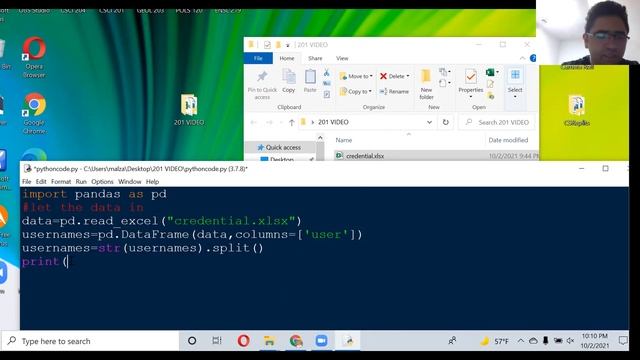Image resolution: width=640 pixels, height=360 pixels.
Task: Click the Search 201 VIDEO field
Action: coord(497,122)
